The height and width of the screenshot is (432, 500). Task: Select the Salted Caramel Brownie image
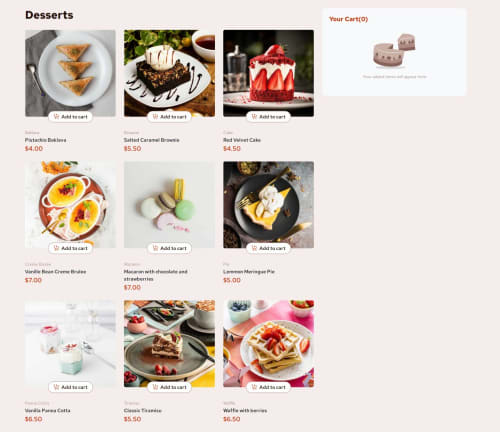tap(169, 73)
